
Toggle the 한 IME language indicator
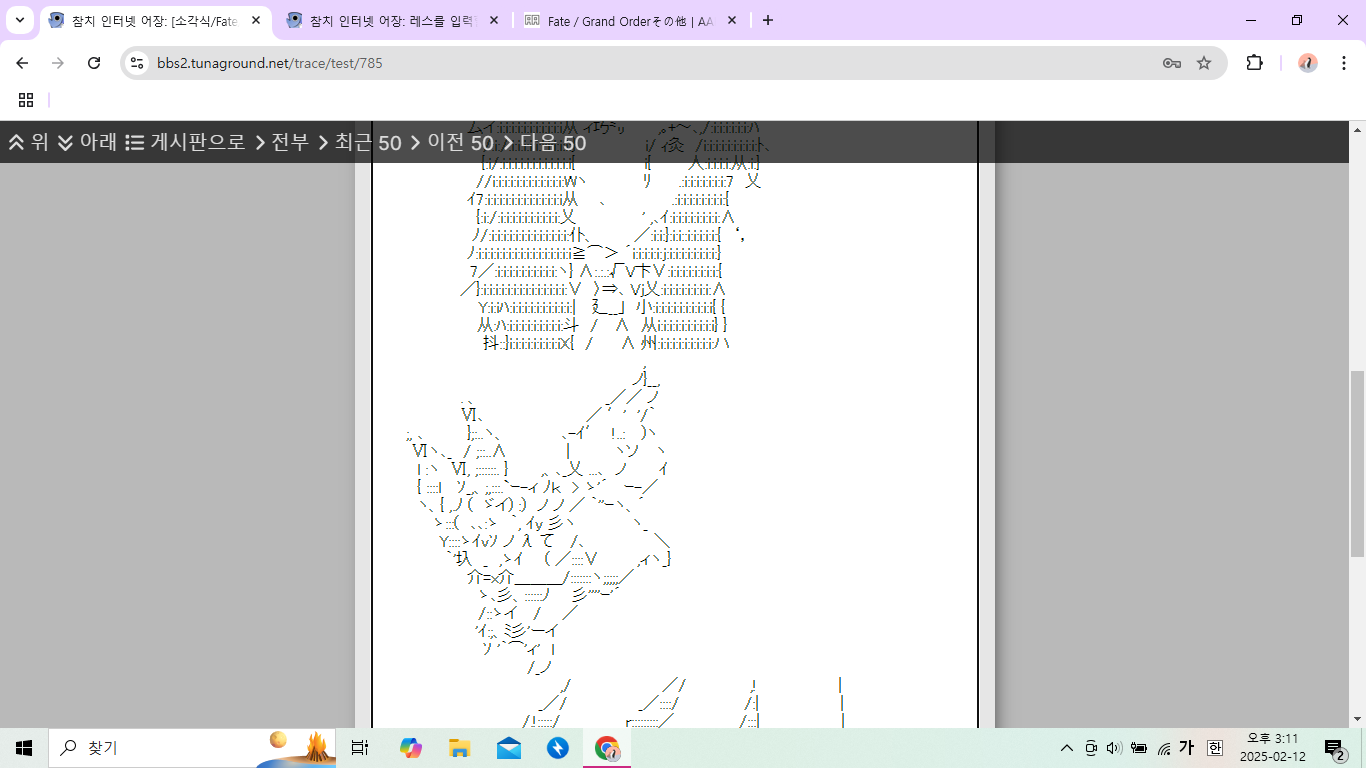point(1214,748)
